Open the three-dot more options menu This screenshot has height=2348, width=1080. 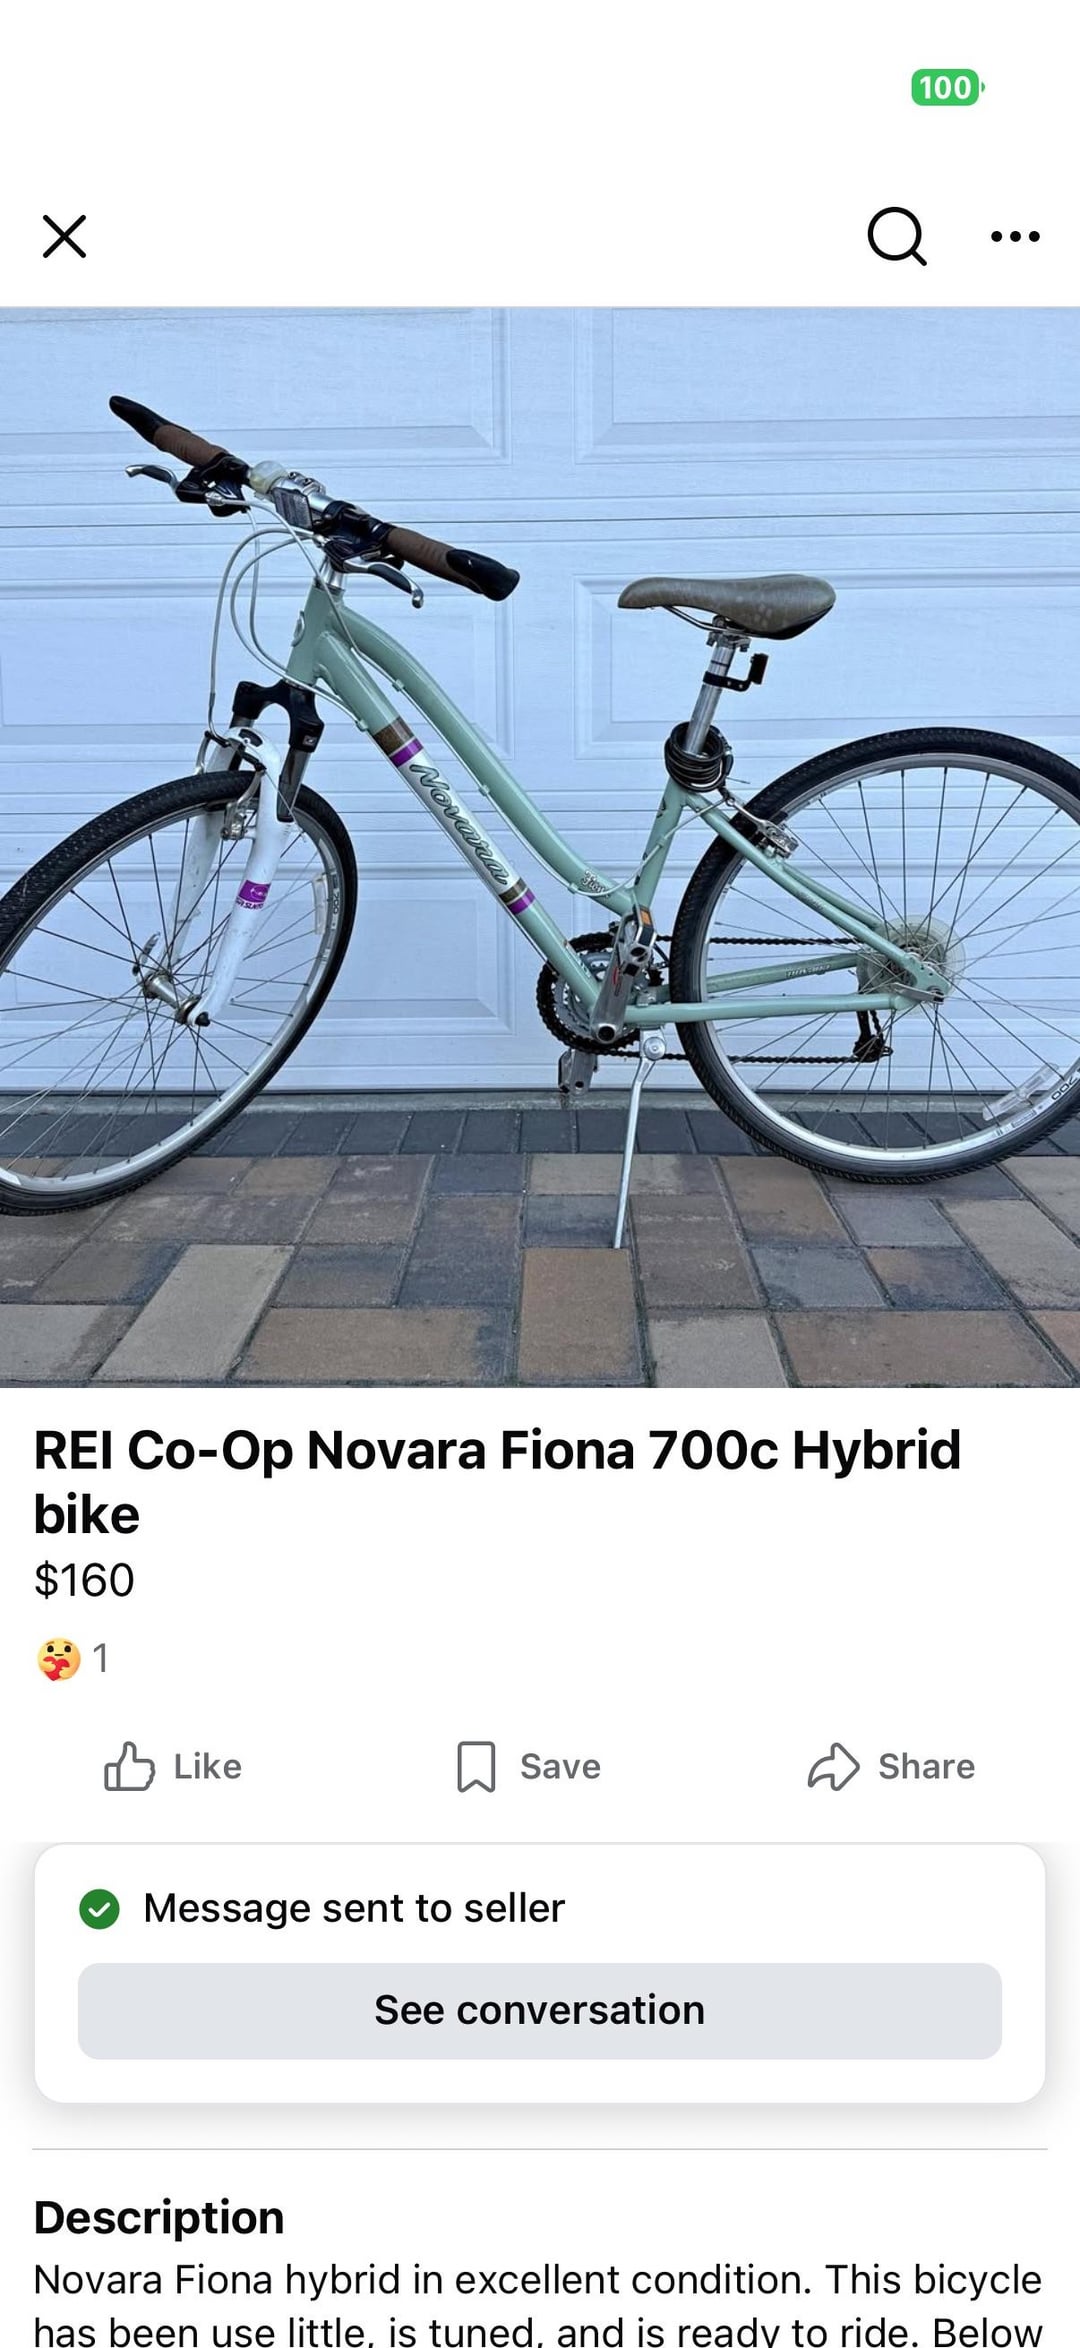[x=1015, y=237]
